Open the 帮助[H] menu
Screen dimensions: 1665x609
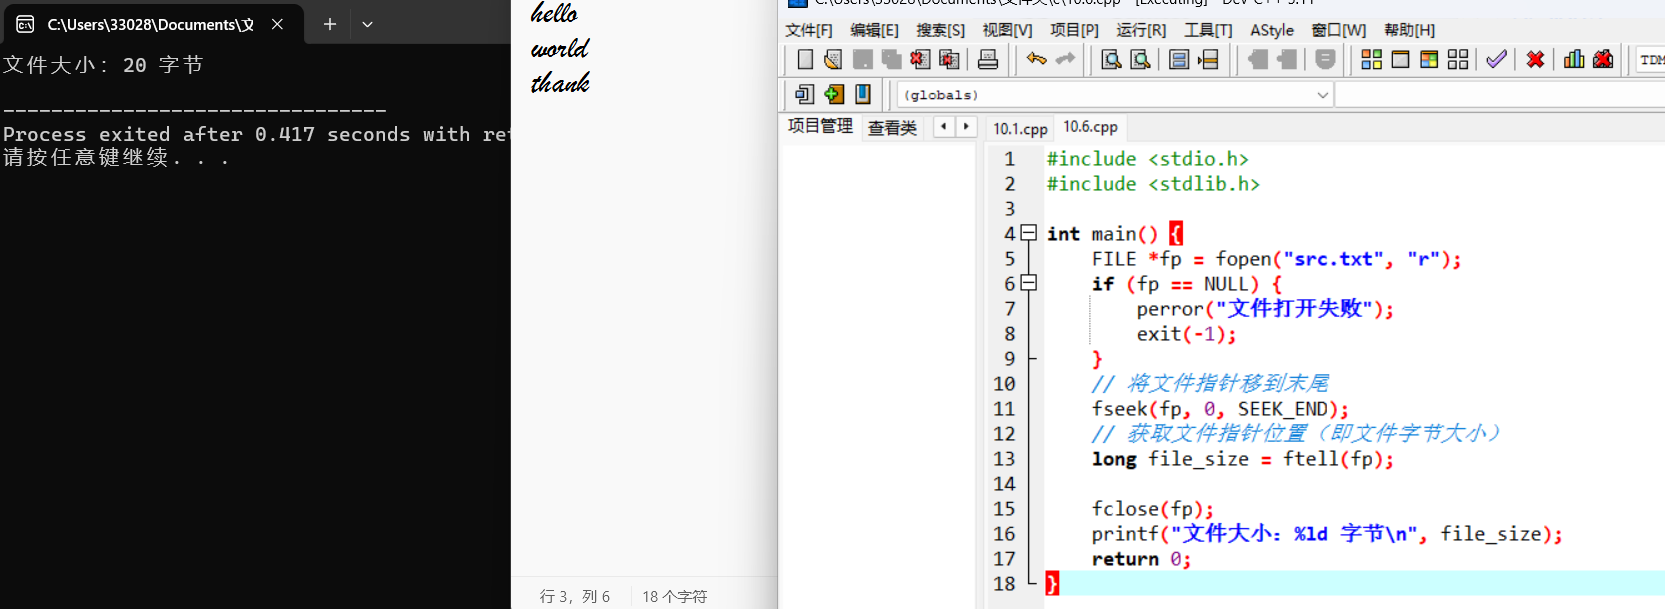[1409, 30]
